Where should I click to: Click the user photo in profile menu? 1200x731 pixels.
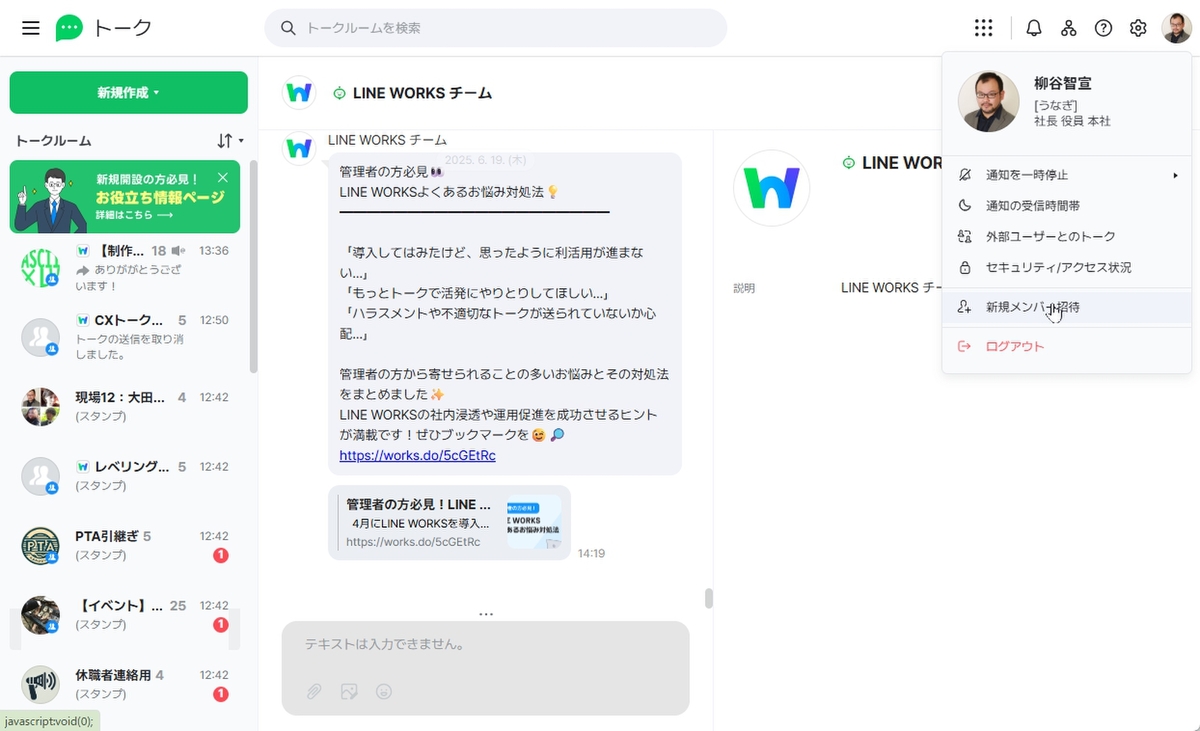click(x=988, y=102)
